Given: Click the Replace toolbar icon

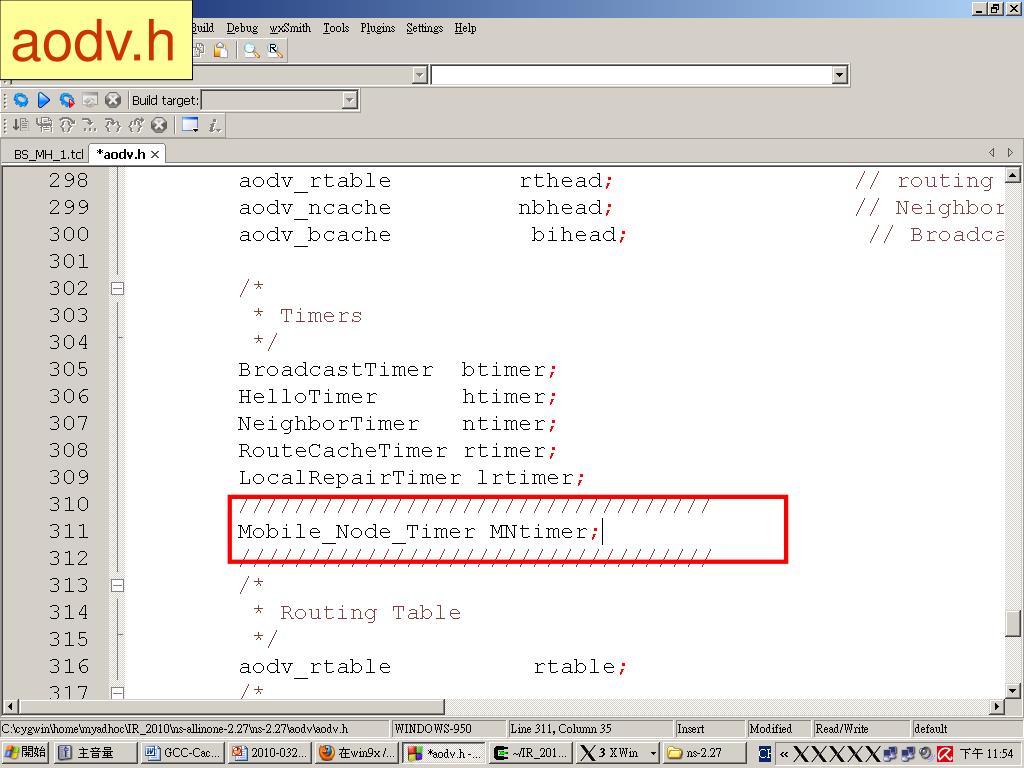Looking at the screenshot, I should [276, 50].
